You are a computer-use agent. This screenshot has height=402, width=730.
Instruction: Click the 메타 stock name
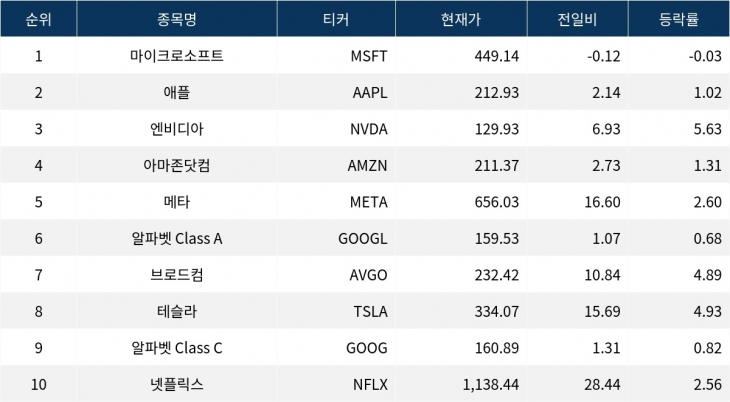coord(177,202)
